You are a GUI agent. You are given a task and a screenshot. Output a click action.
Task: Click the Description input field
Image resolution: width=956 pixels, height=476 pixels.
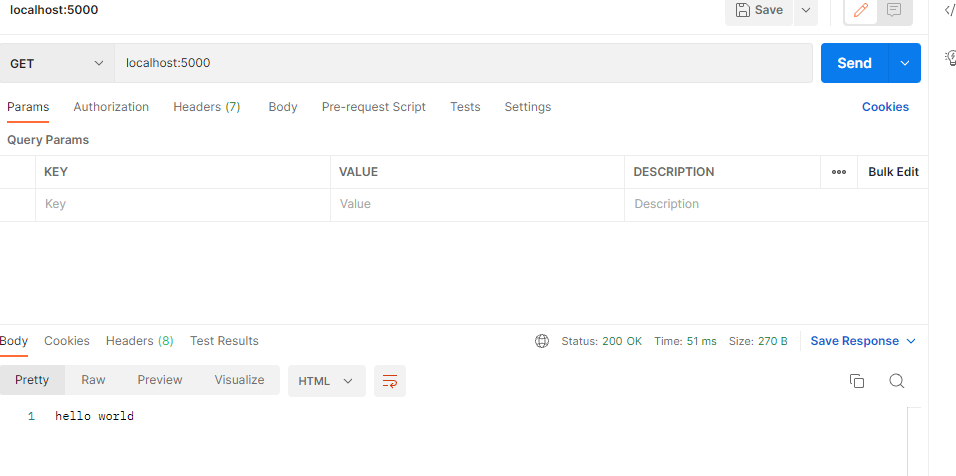point(776,204)
